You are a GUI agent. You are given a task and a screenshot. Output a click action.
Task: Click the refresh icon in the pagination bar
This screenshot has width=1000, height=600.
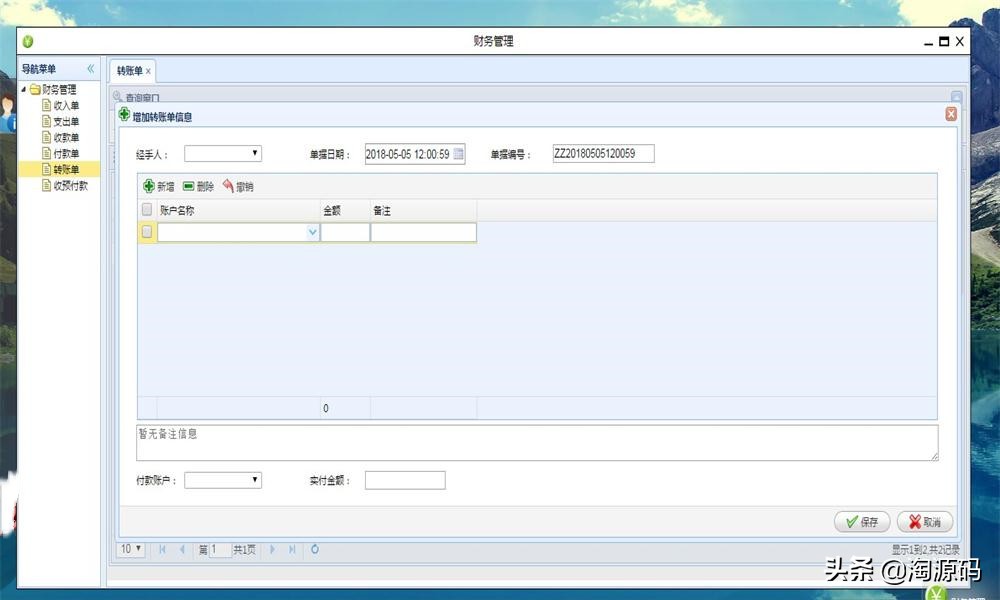315,549
